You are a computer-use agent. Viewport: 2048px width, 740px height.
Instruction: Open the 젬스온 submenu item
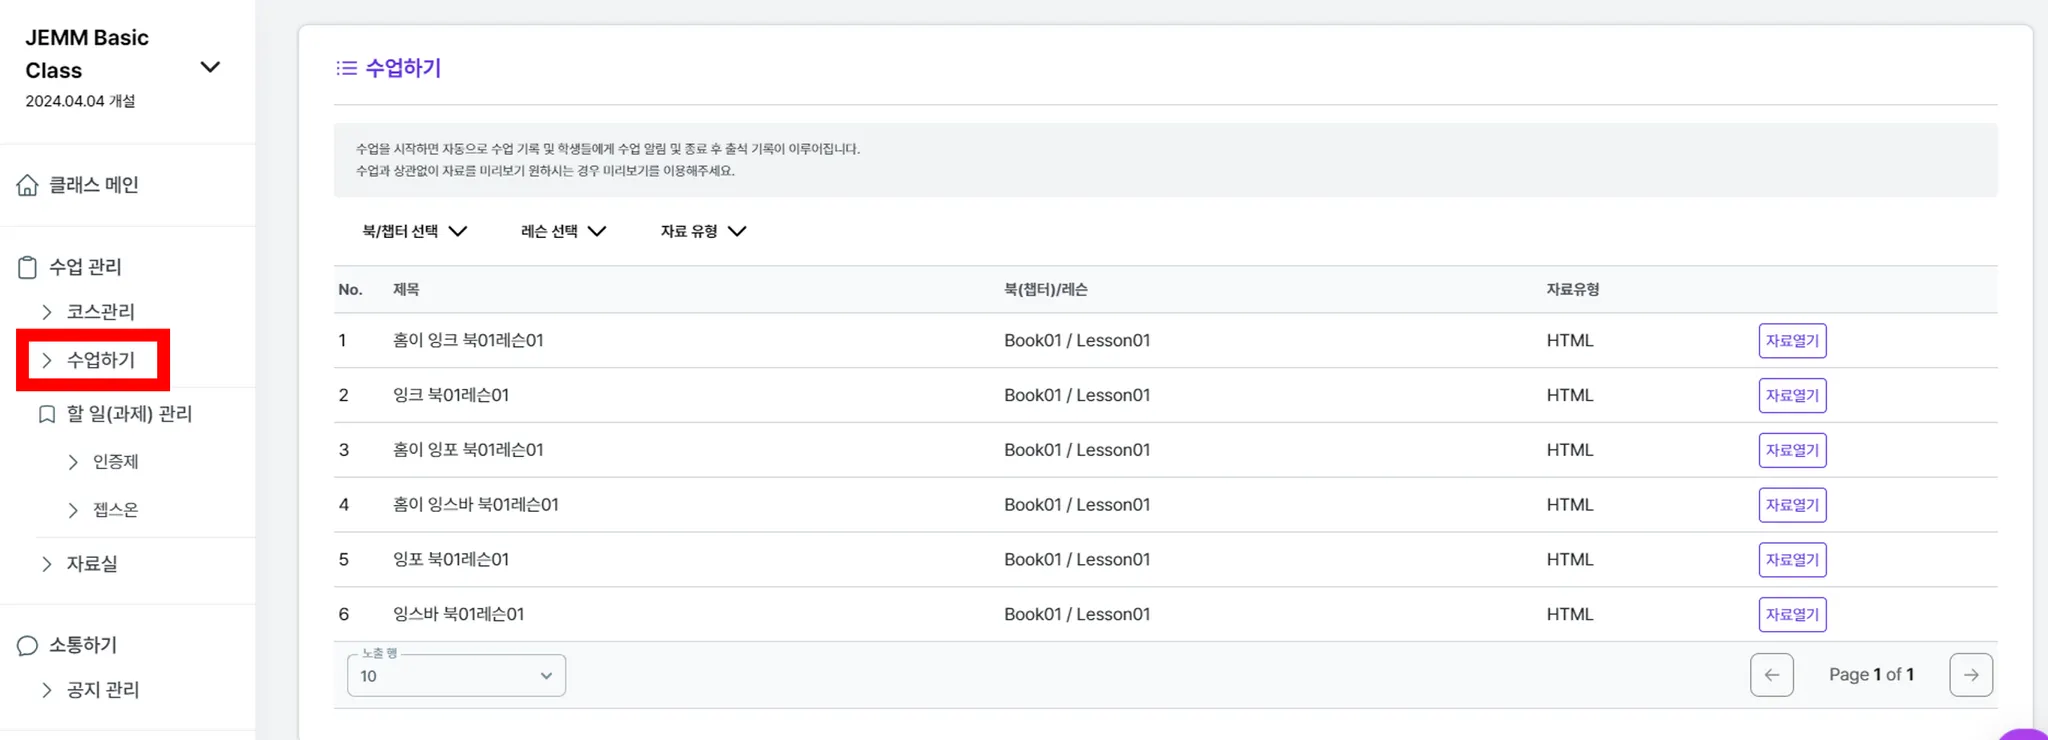116,510
